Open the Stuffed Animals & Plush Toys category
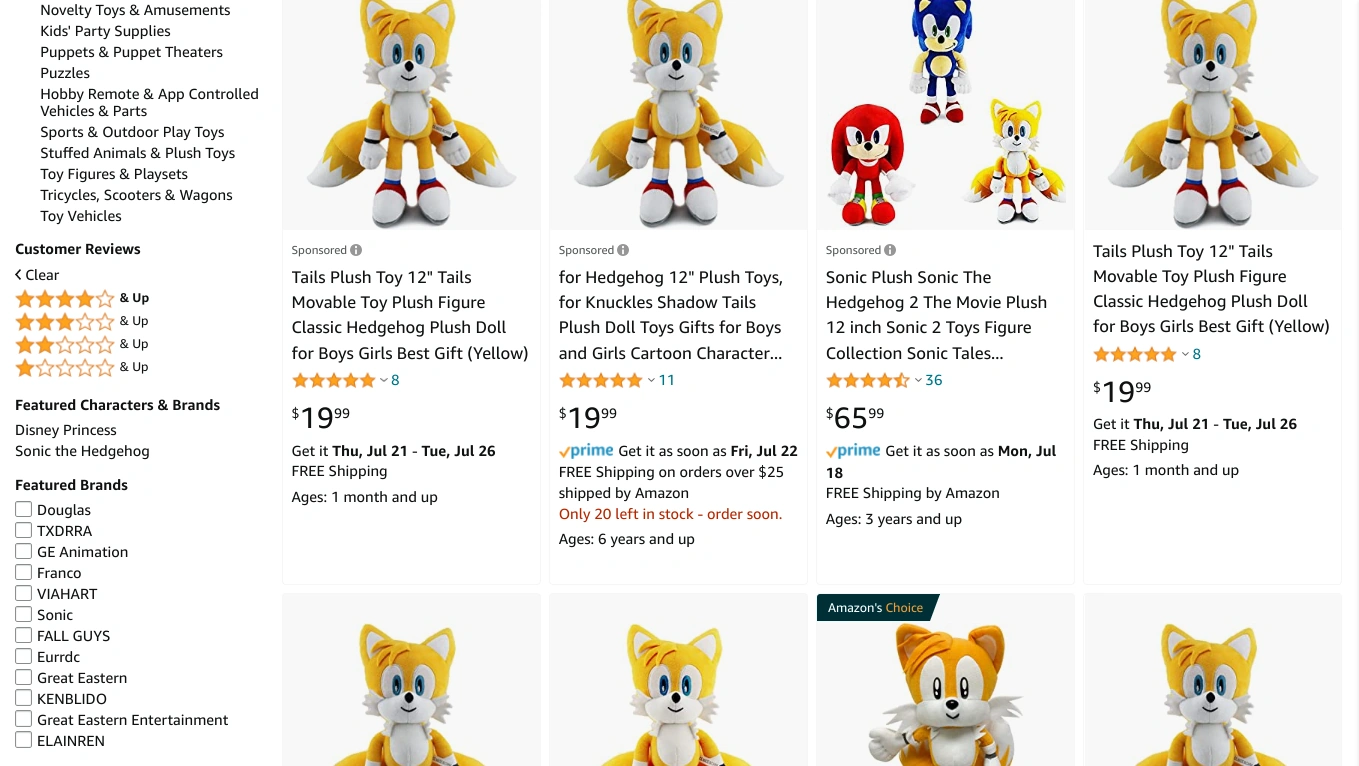The width and height of the screenshot is (1359, 766). 137,153
